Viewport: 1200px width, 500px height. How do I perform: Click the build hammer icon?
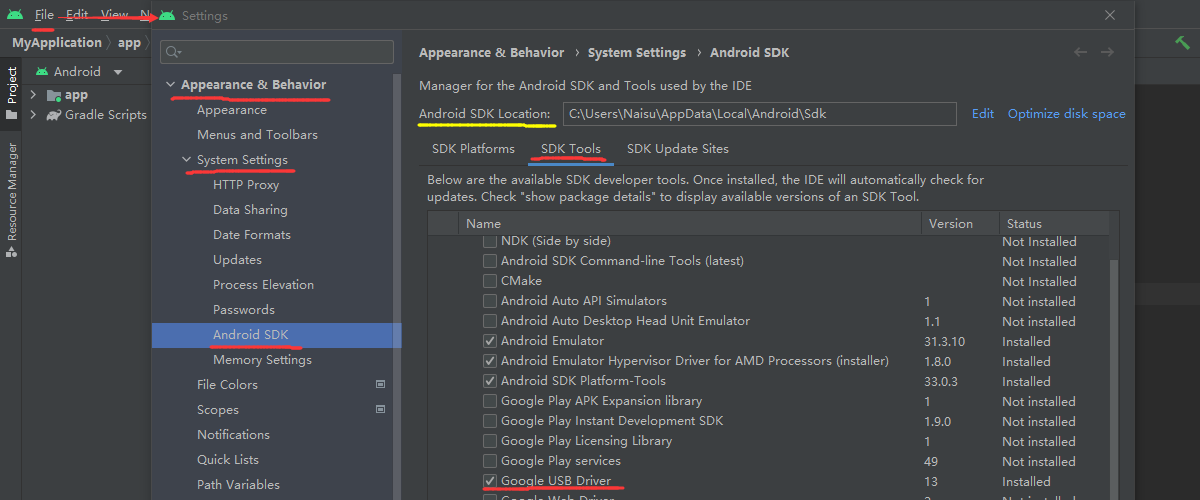pyautogui.click(x=1182, y=42)
